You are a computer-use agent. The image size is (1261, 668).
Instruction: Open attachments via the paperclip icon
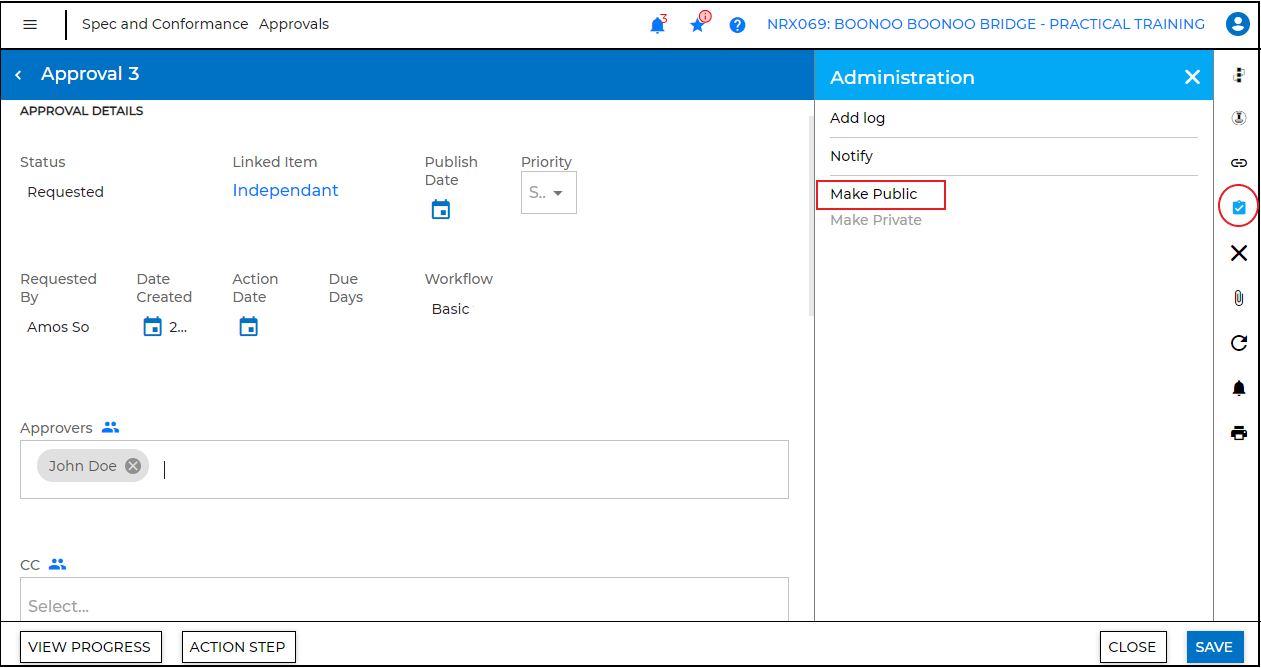pos(1238,297)
